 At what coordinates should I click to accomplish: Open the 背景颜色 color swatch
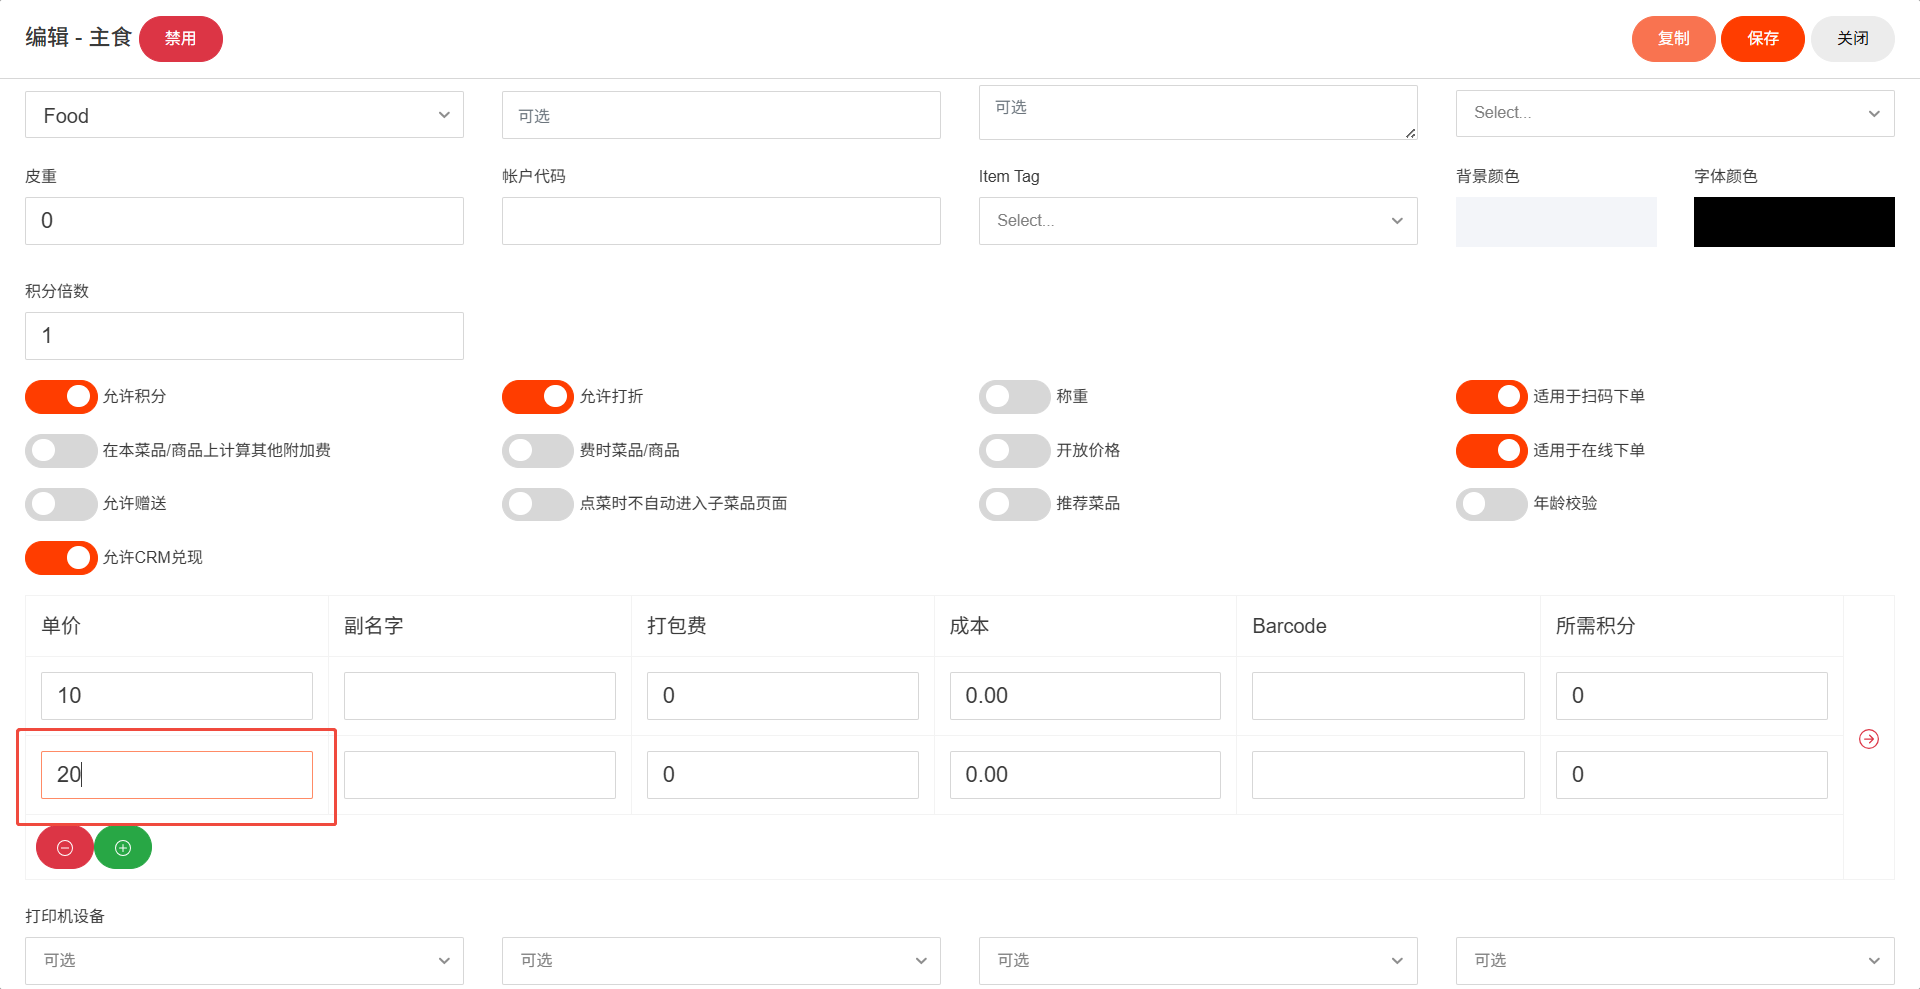pyautogui.click(x=1555, y=222)
